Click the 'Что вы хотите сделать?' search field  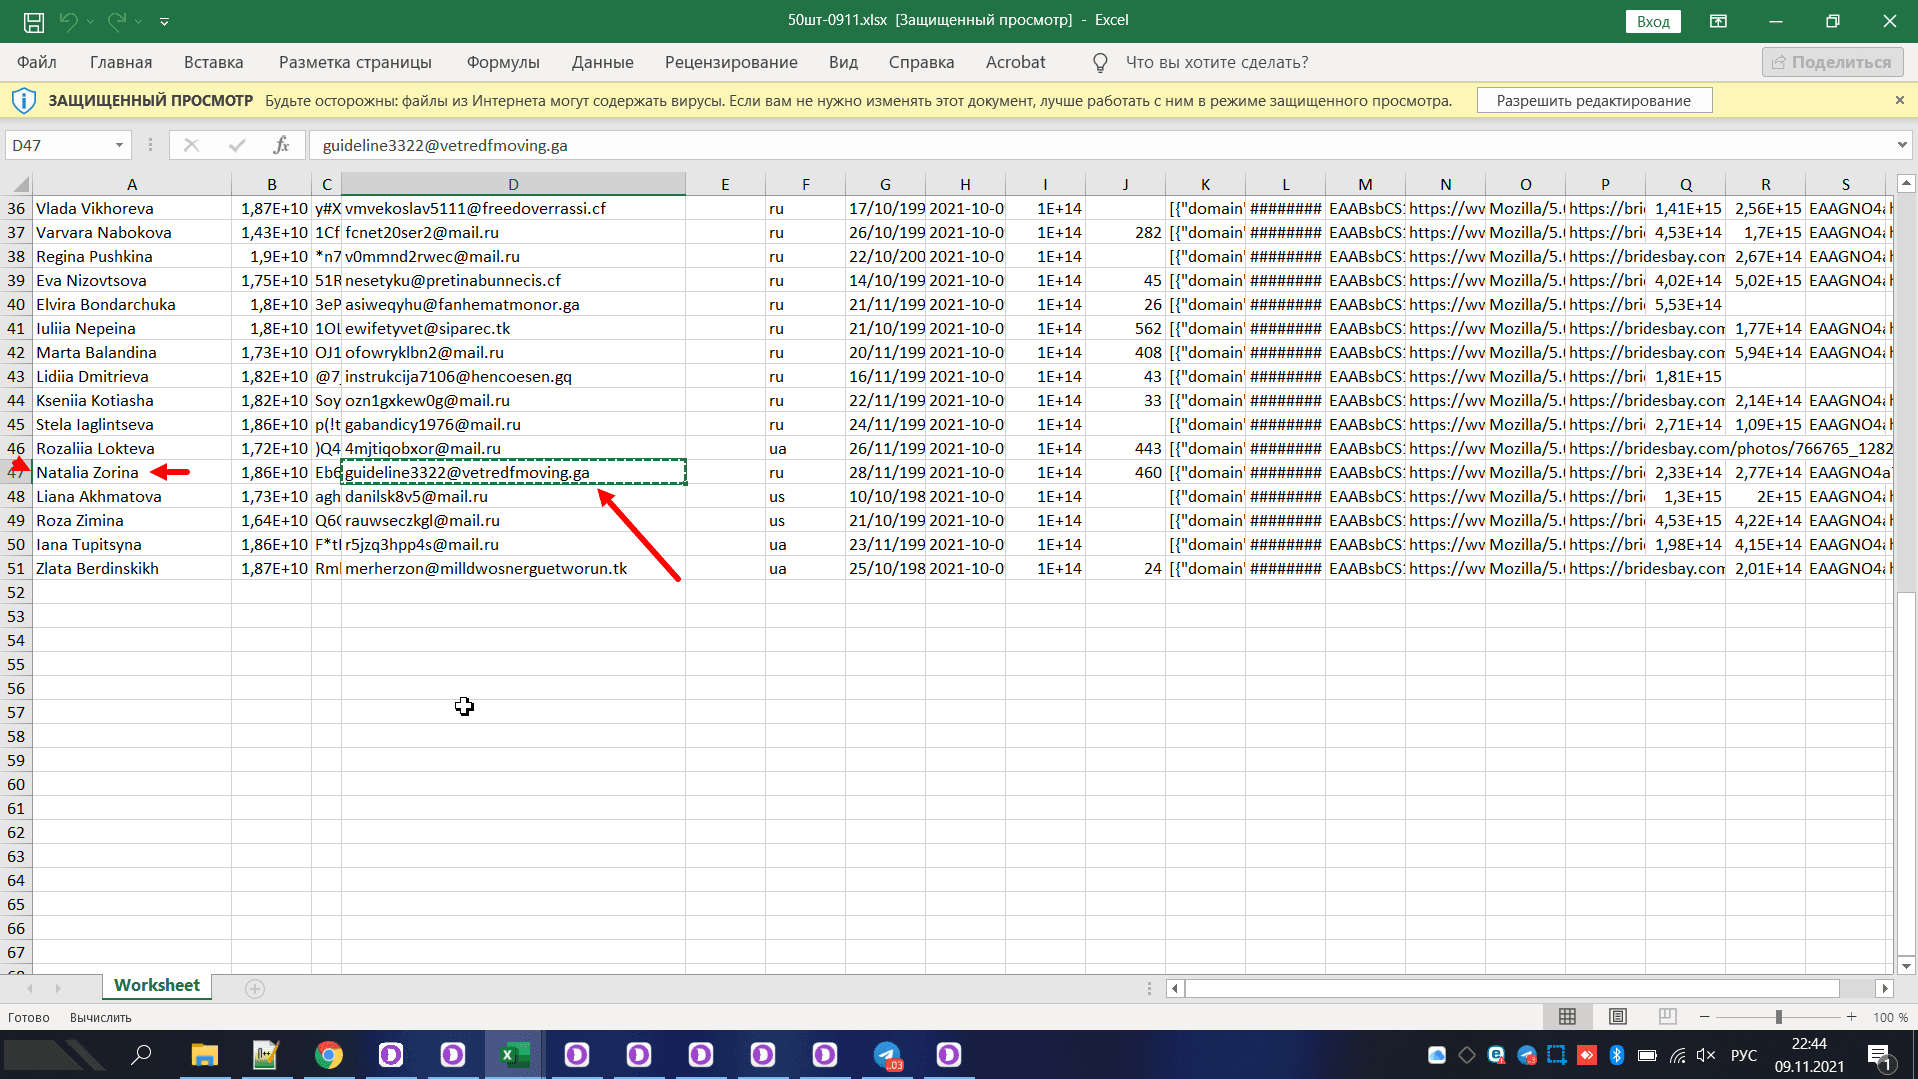coord(1217,62)
